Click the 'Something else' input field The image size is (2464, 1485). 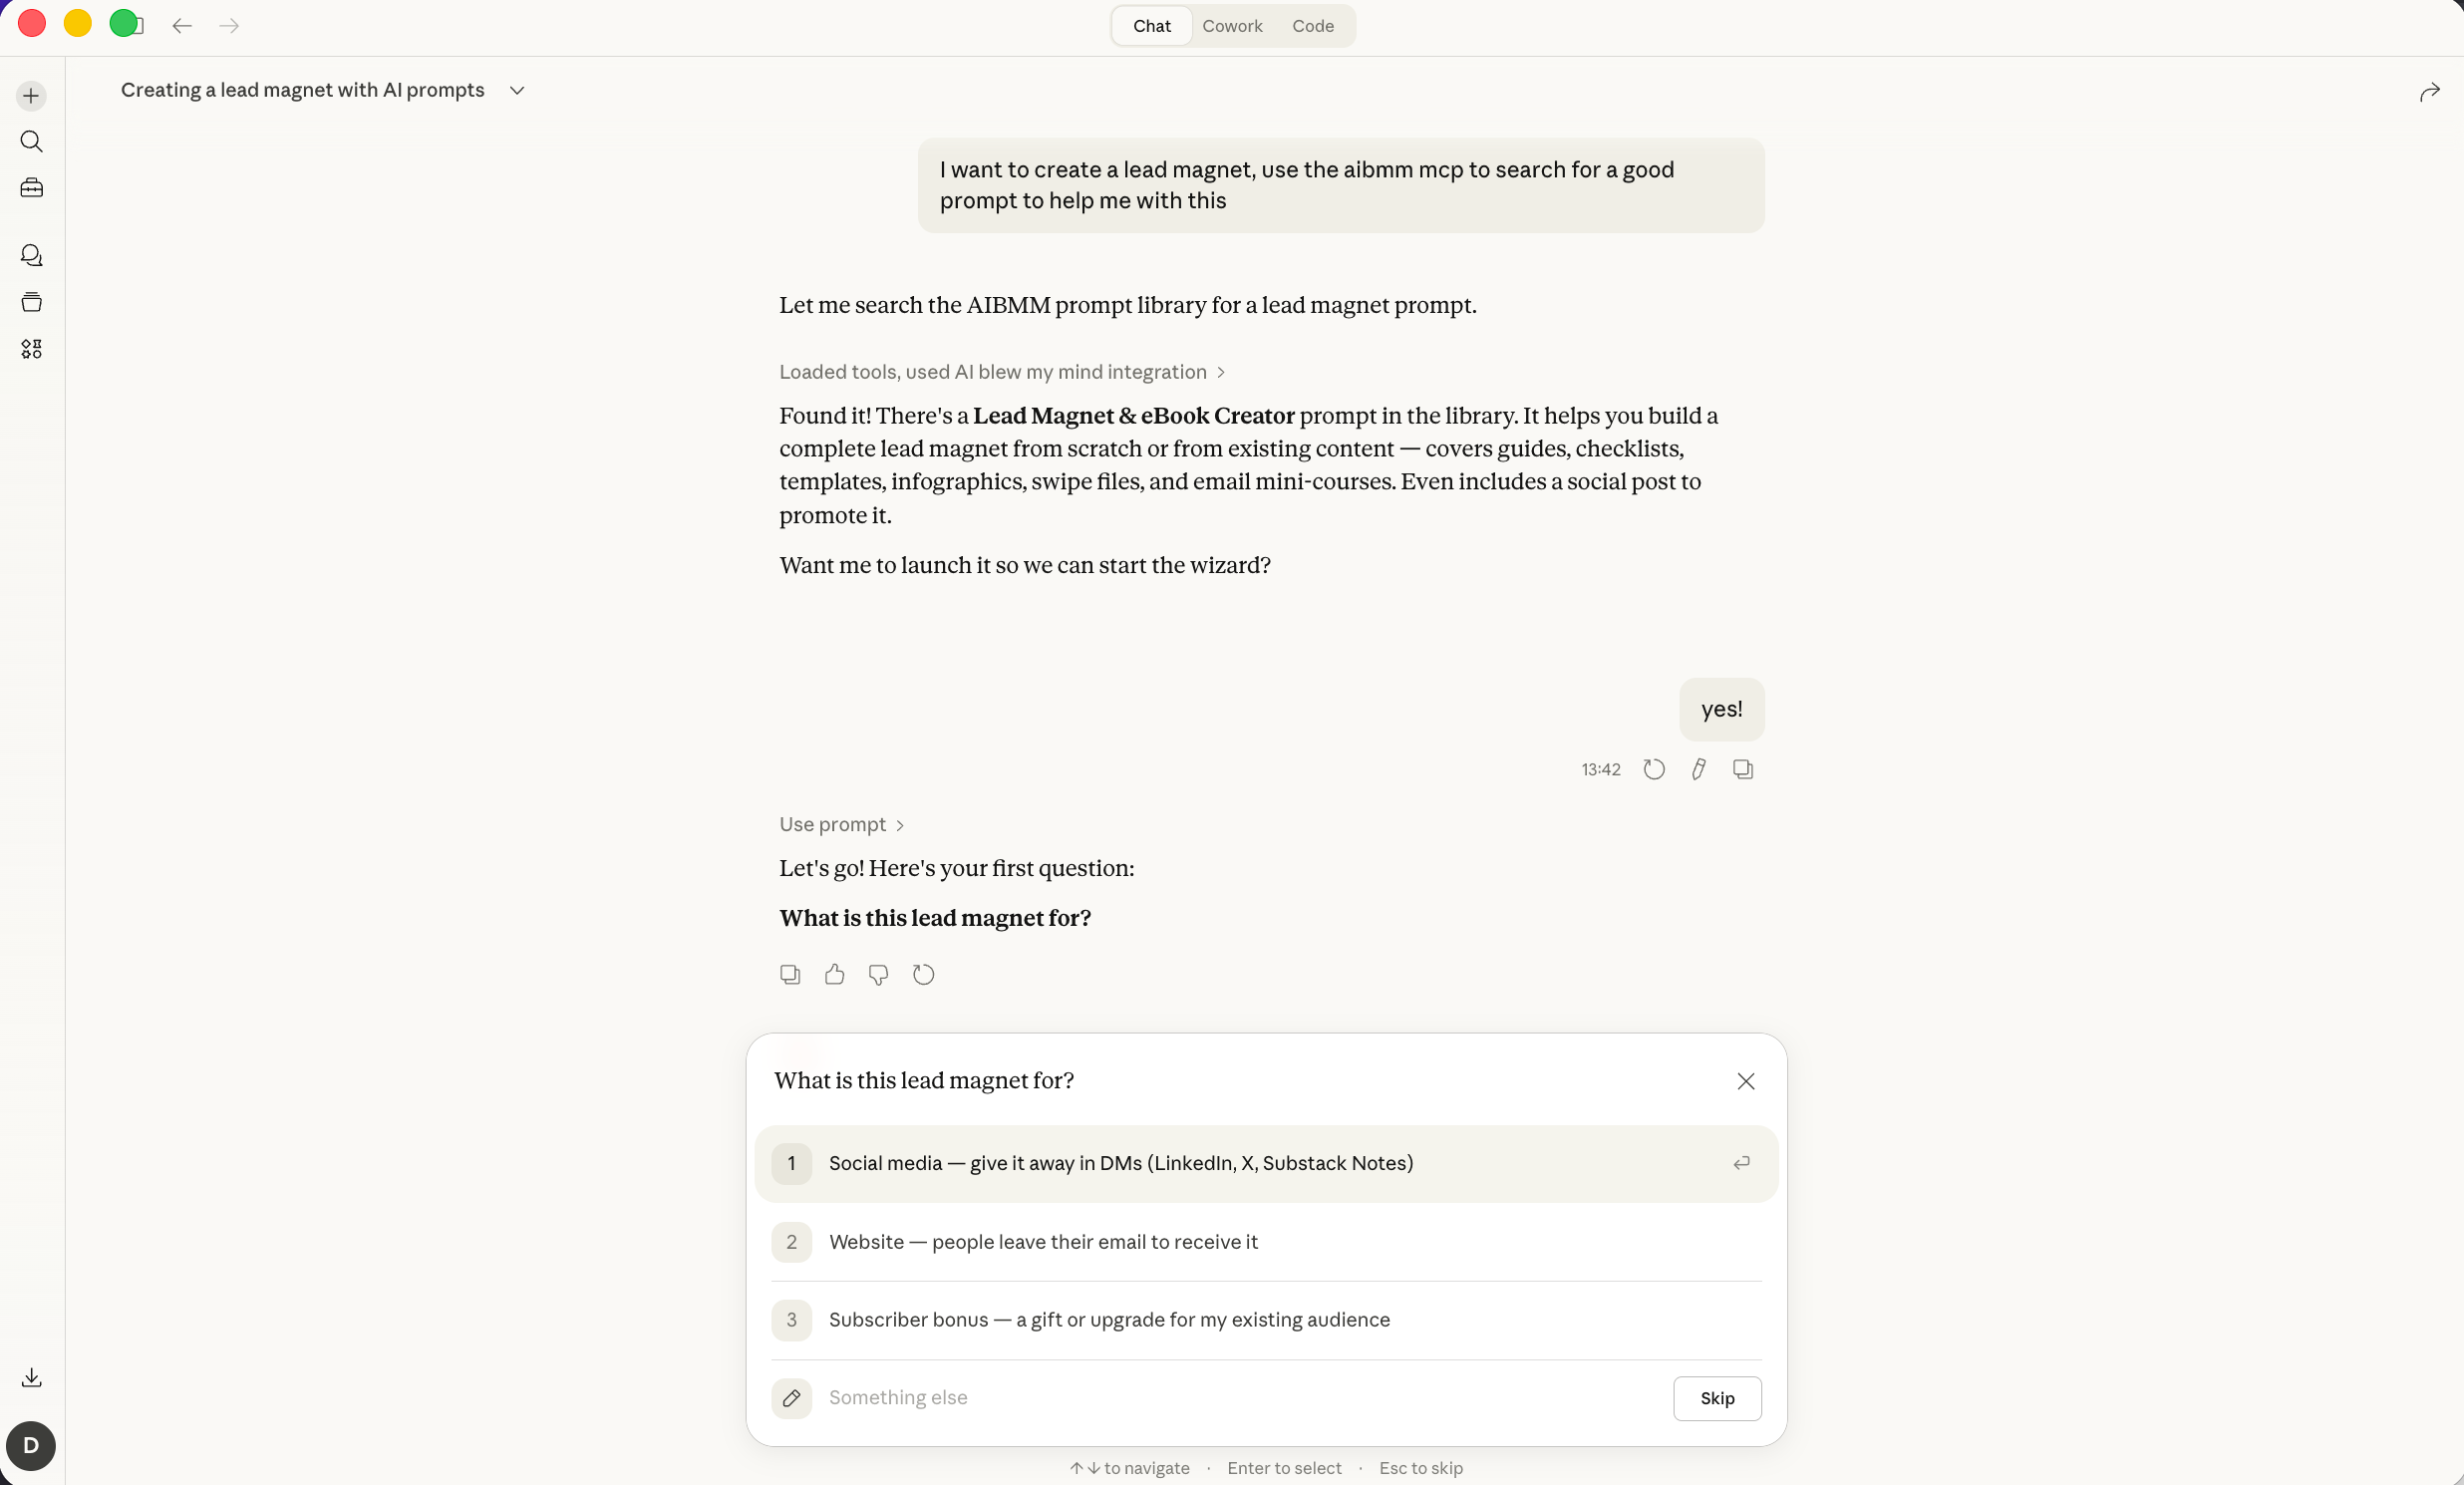1240,1398
